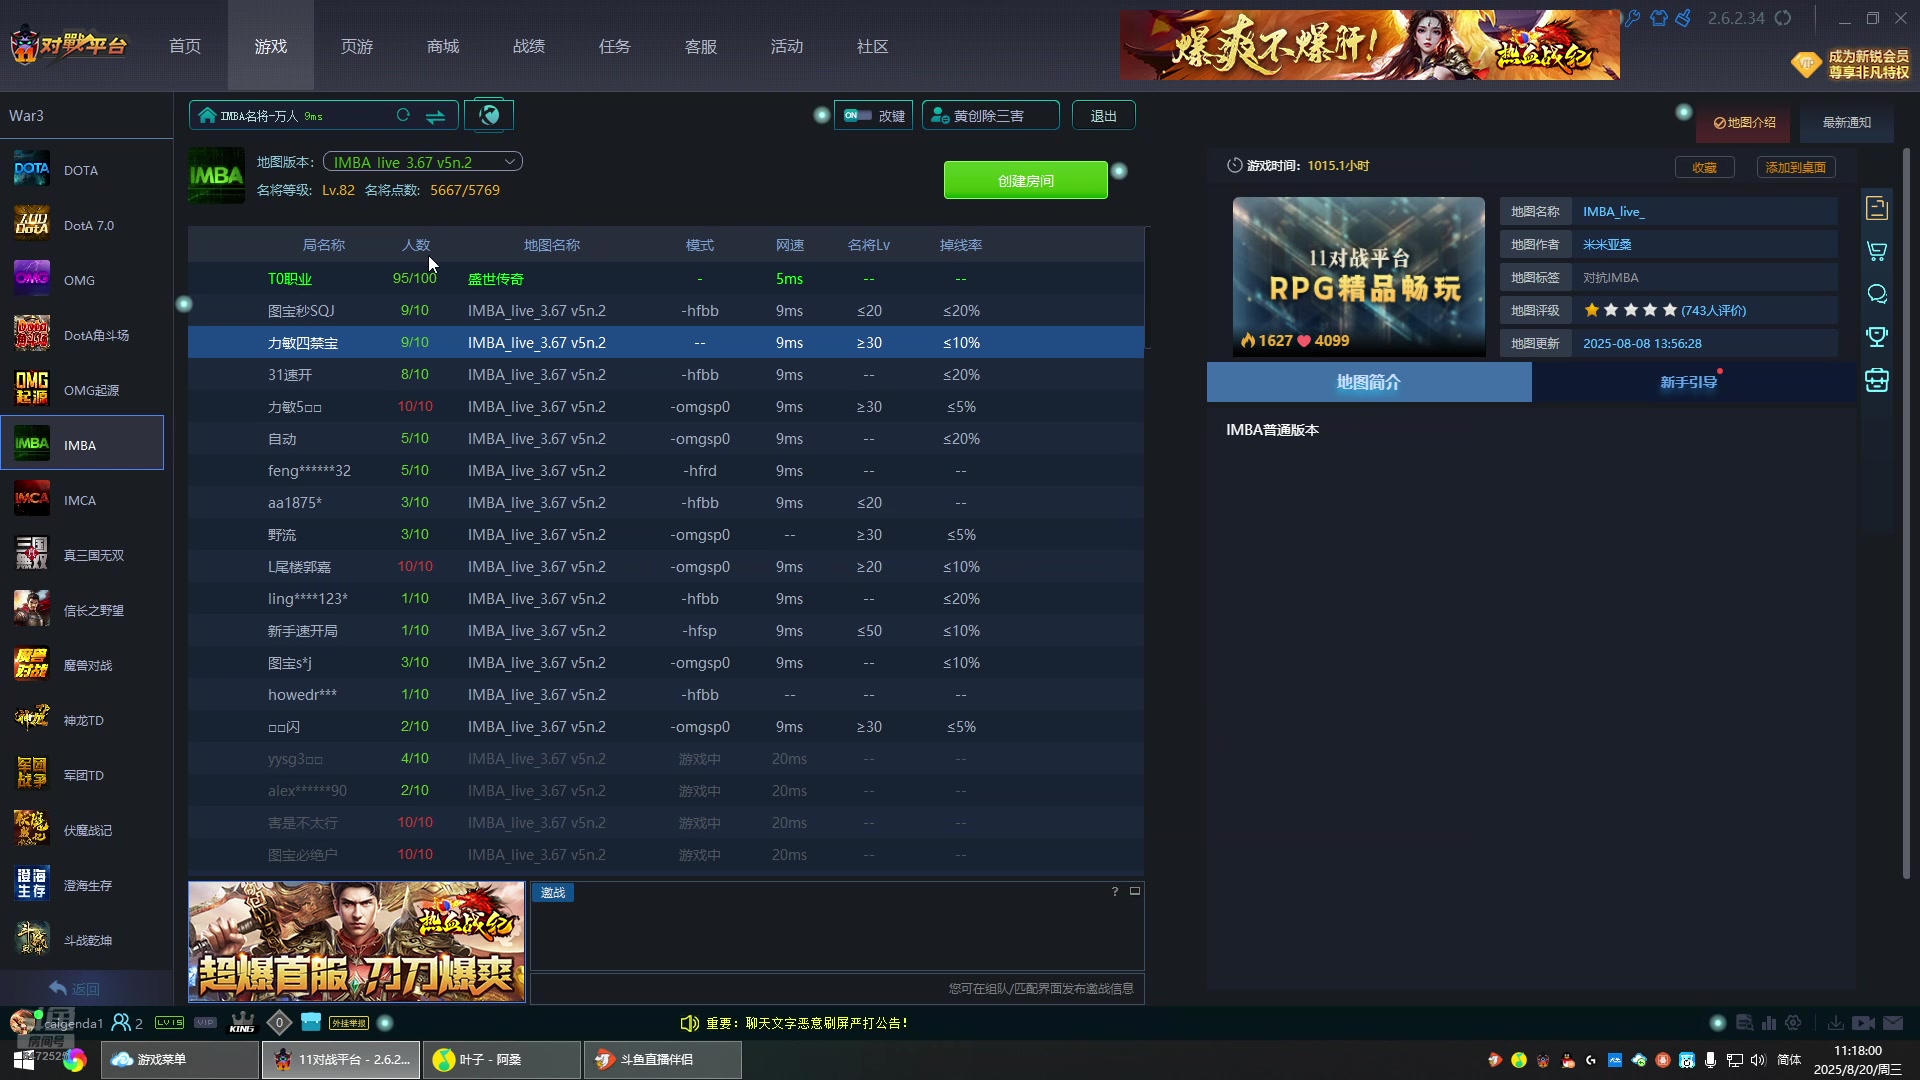Open the mail envelope in bottom bar

point(1893,1023)
